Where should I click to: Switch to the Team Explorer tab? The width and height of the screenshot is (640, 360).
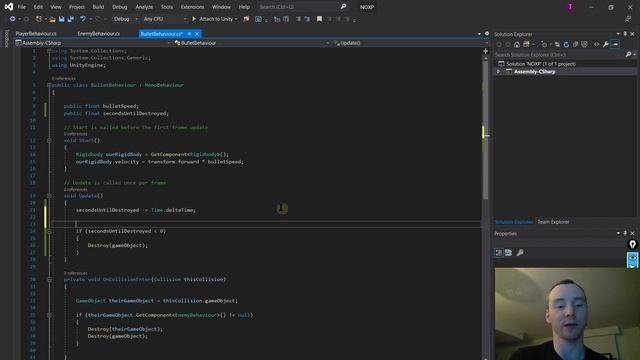coord(553,222)
